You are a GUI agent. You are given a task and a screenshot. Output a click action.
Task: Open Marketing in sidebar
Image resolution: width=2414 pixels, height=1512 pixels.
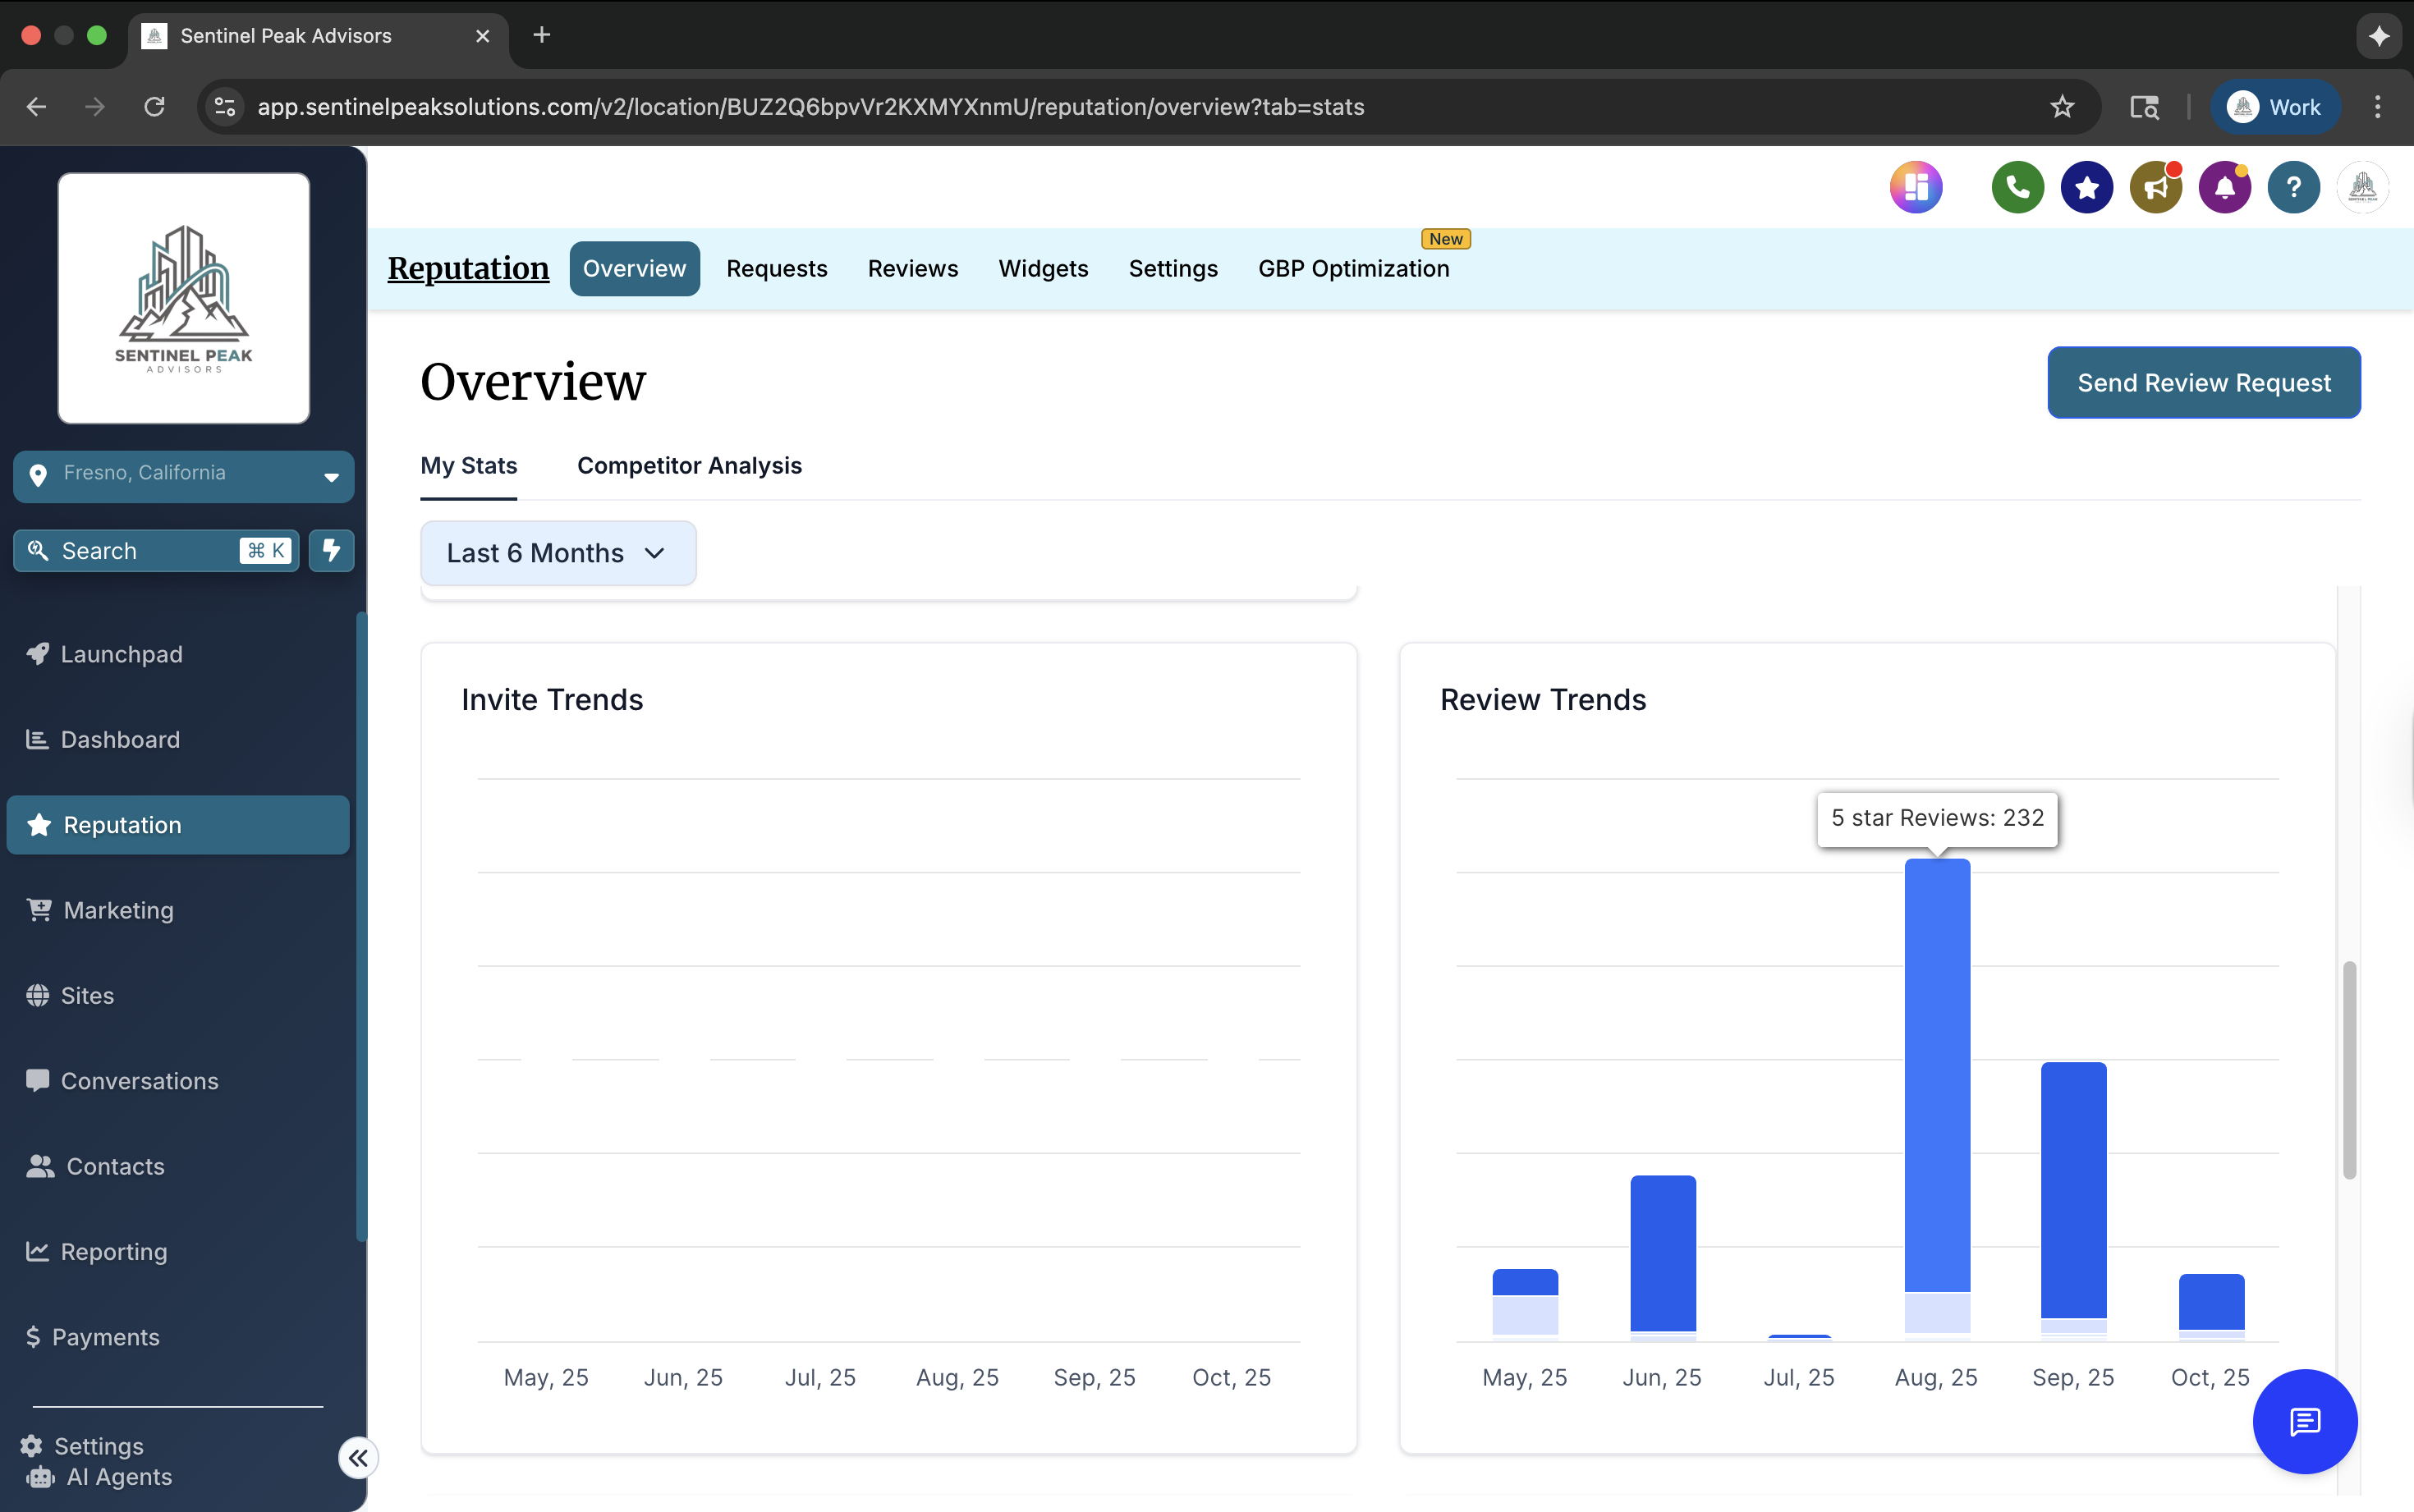pos(178,910)
